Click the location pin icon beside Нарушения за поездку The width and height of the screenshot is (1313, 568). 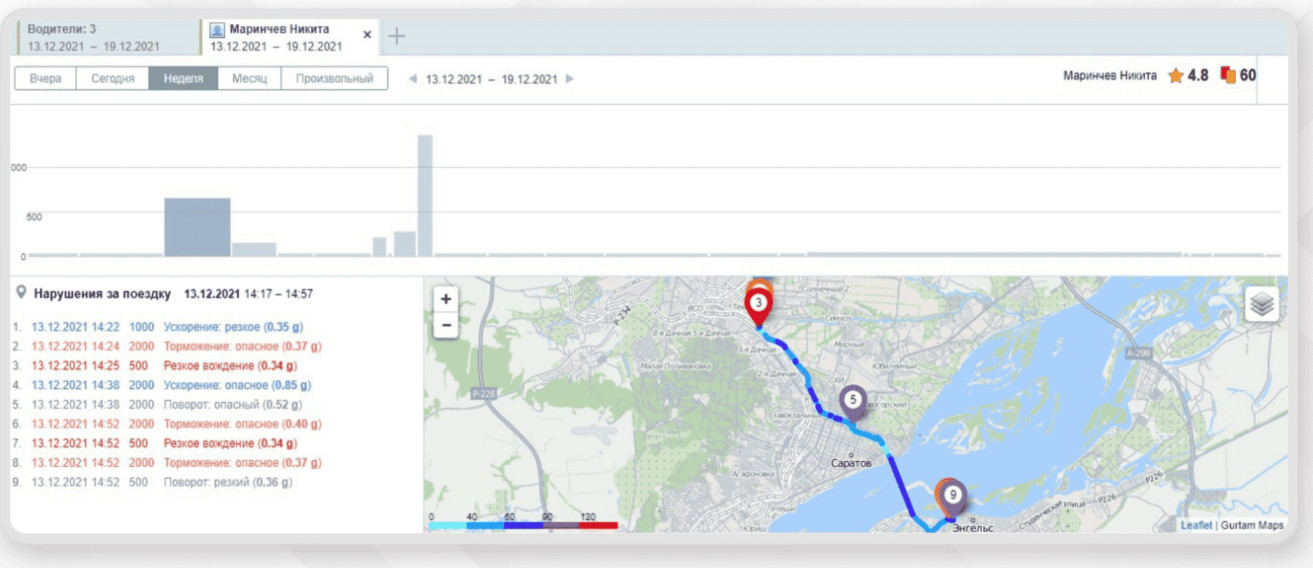[21, 294]
